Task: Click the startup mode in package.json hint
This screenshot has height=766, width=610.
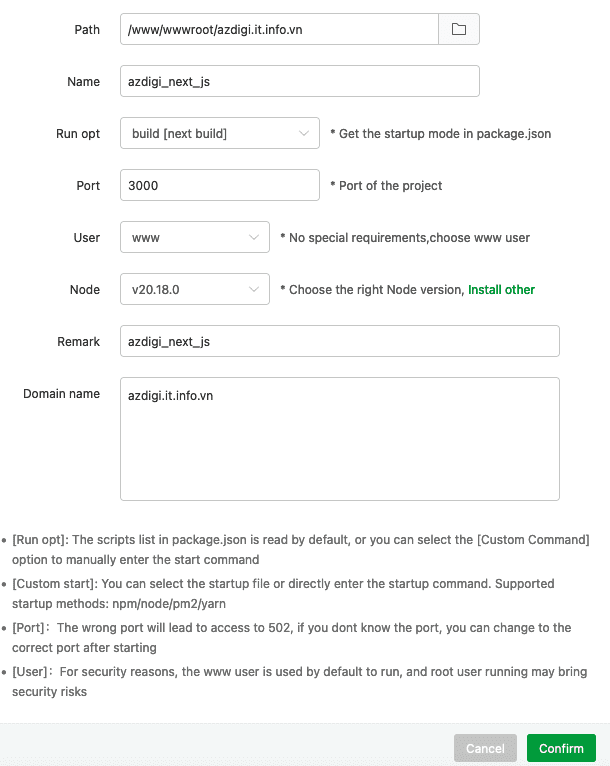Action: pyautogui.click(x=440, y=133)
